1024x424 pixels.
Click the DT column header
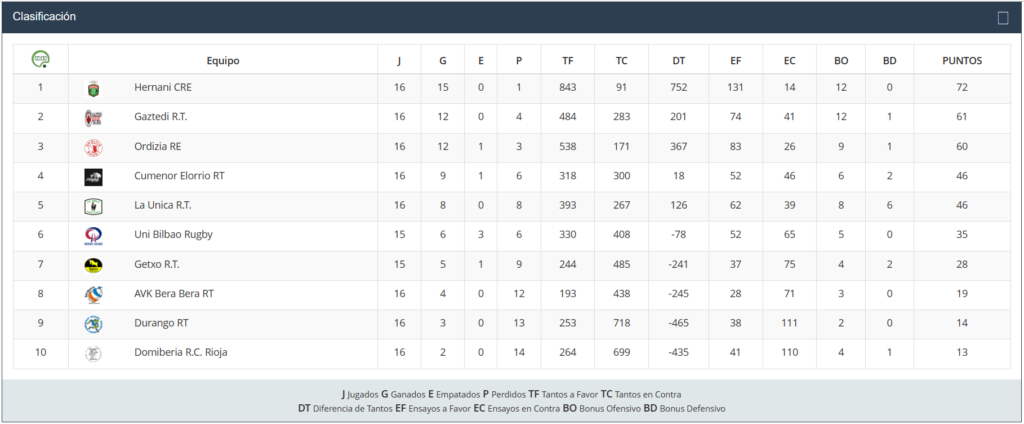click(x=679, y=60)
